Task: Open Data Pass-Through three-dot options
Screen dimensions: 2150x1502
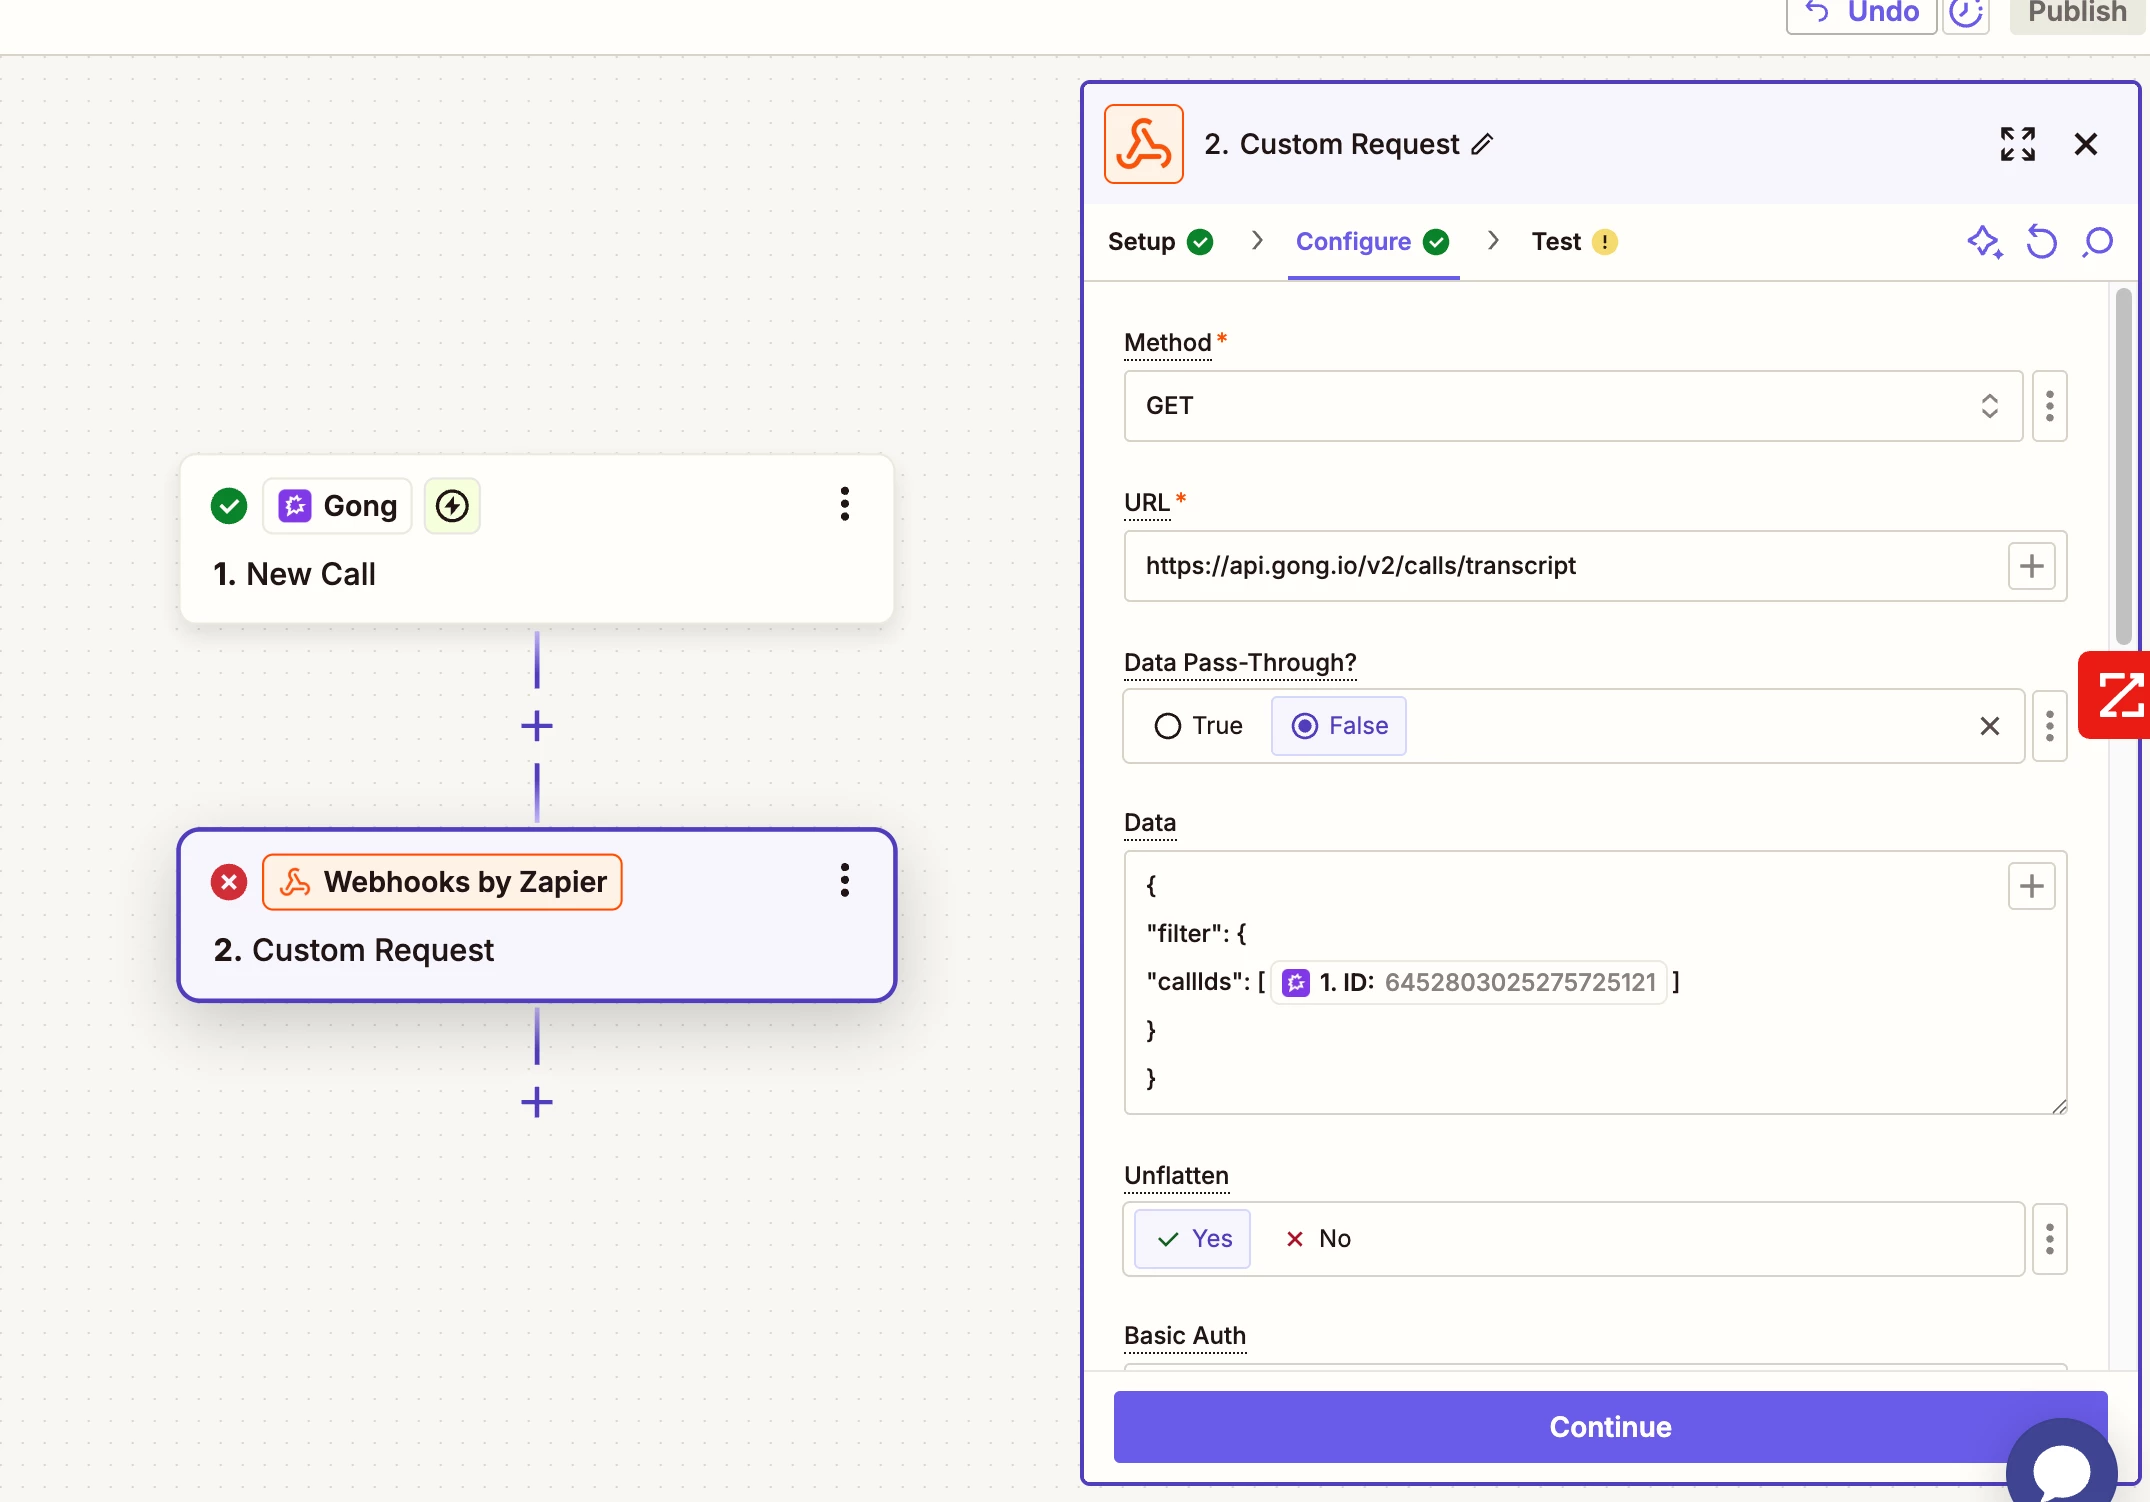Action: point(2050,726)
